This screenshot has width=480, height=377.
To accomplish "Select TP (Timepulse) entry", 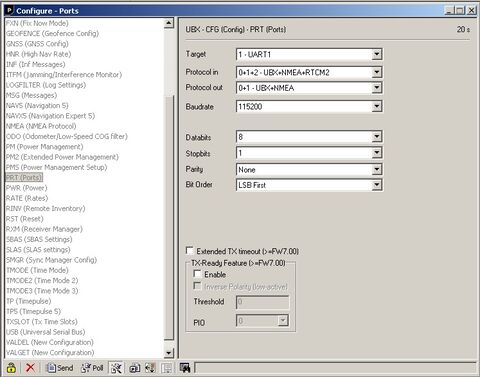I will [x=29, y=302].
